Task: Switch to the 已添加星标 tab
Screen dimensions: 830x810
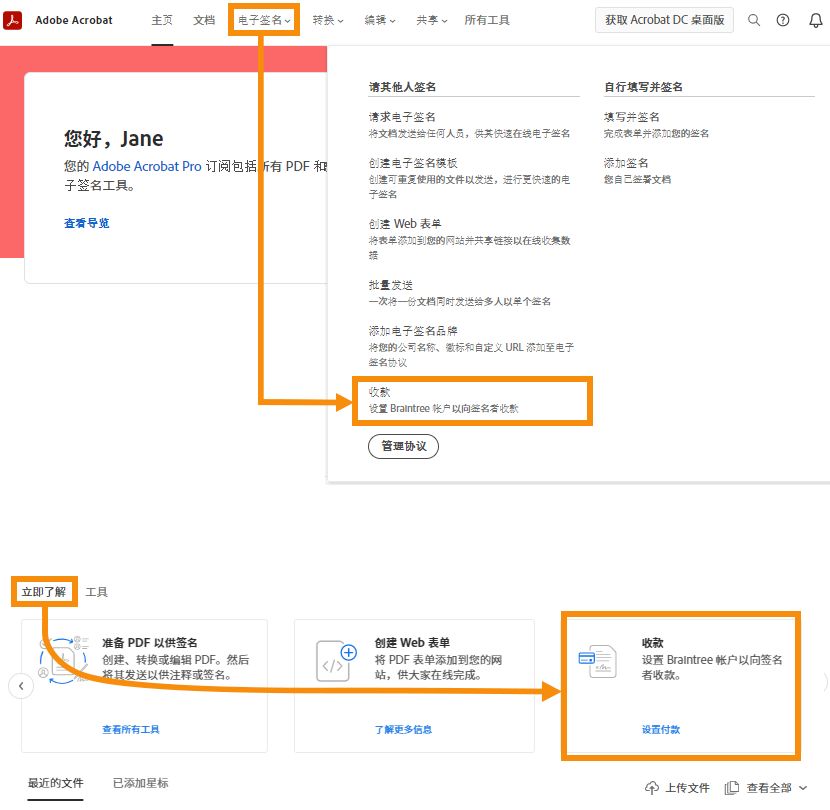Action: pyautogui.click(x=140, y=783)
